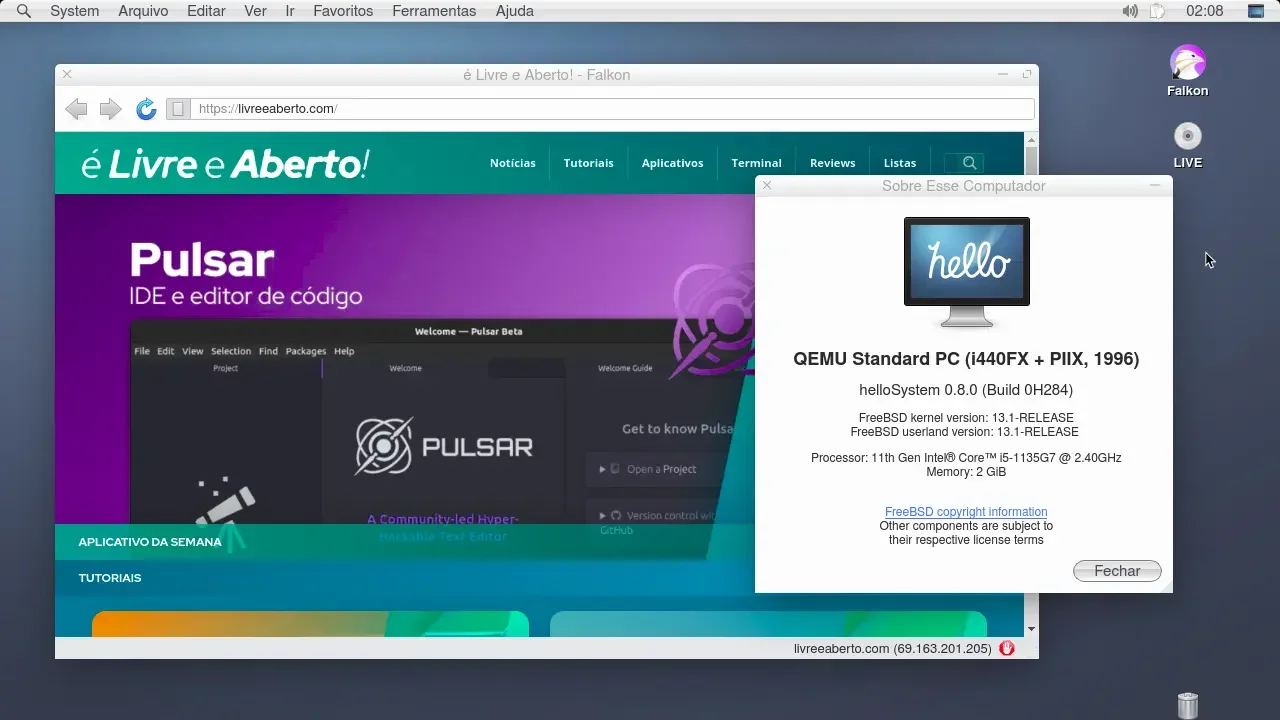
Task: Click the teal tutorial card
Action: pos(768,624)
